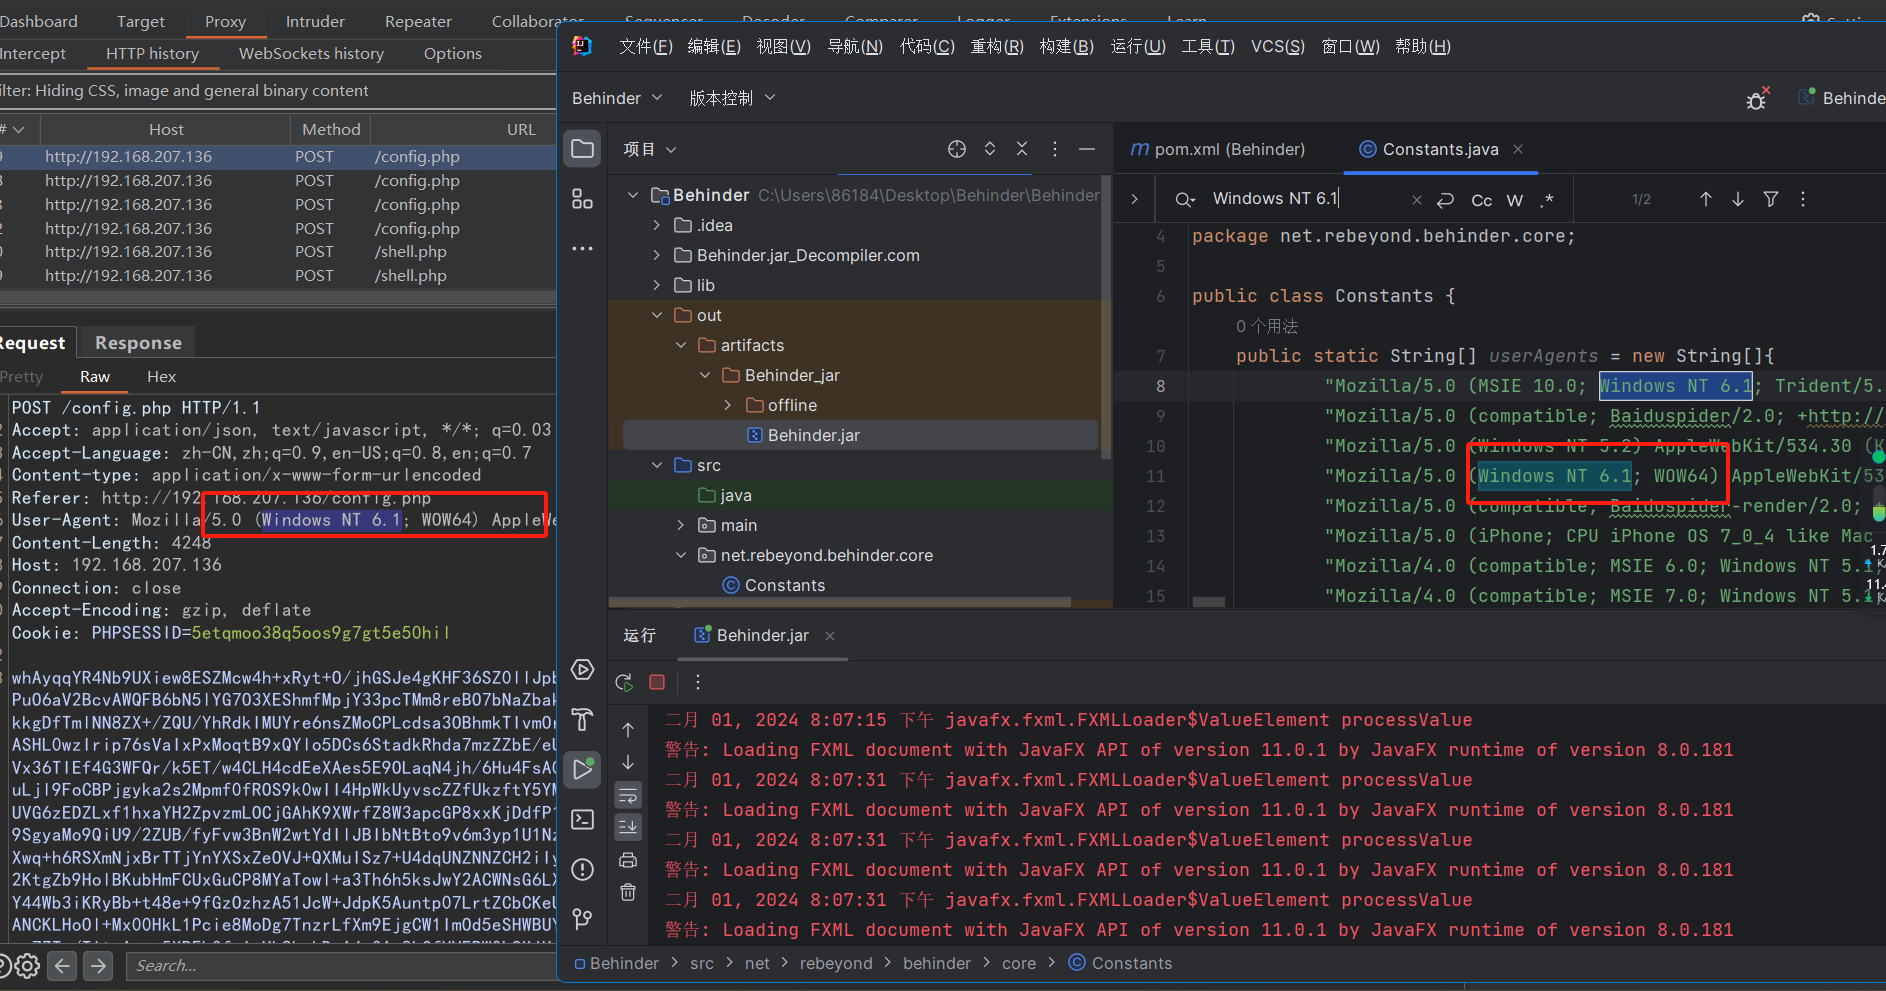Viewport: 1886px width, 991px height.
Task: Toggle soft-wrap in run console
Action: coord(628,796)
